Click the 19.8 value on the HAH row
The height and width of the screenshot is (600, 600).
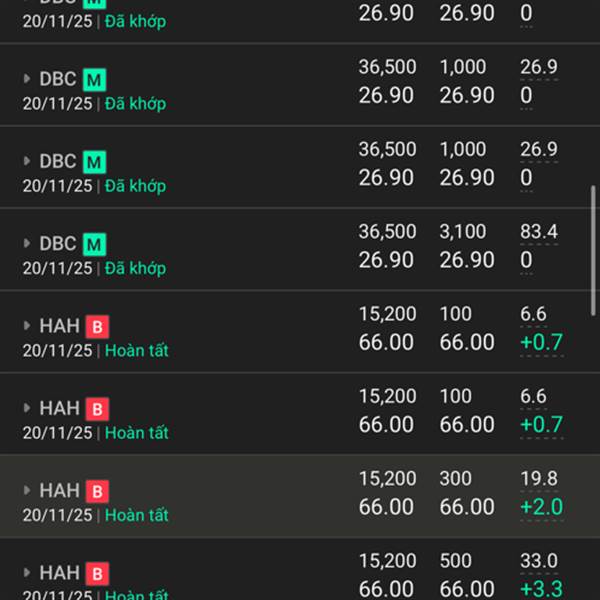(539, 479)
